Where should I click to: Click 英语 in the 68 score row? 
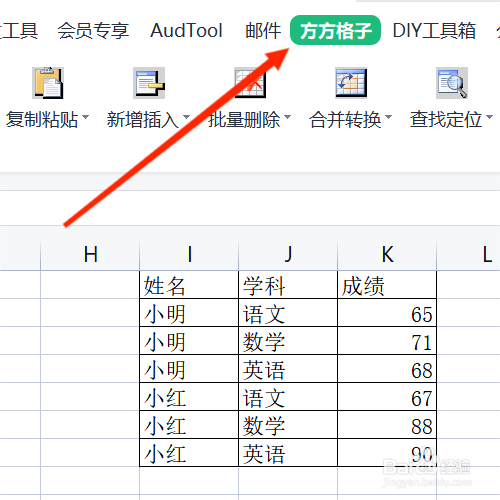coord(288,369)
